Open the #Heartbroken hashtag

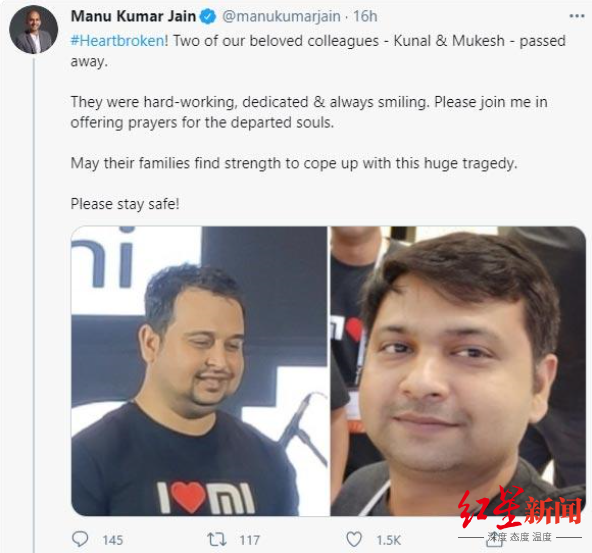119,41
